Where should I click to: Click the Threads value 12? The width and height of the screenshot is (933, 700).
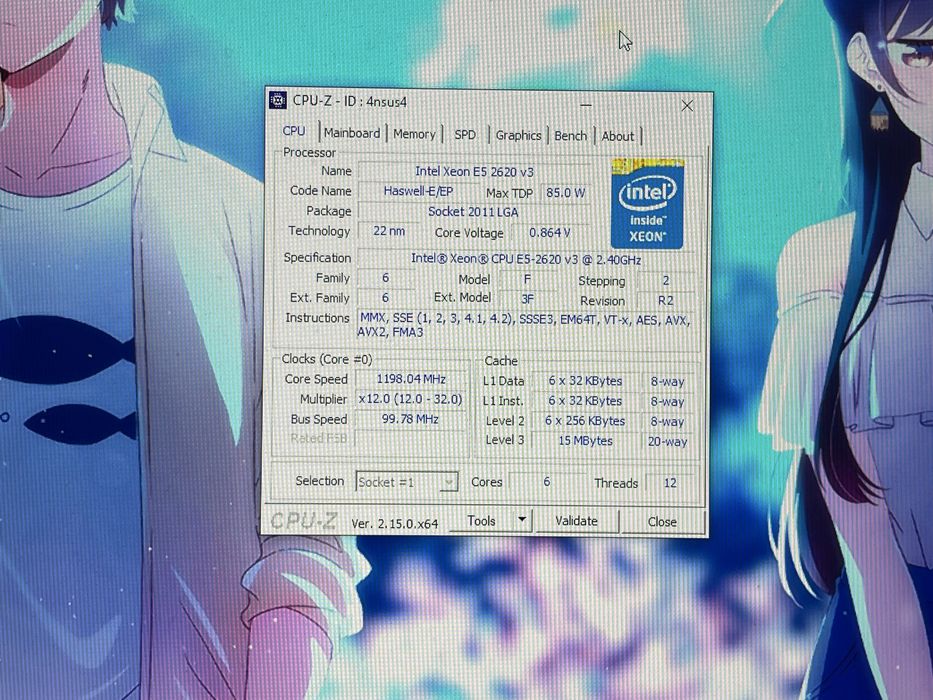pos(670,483)
